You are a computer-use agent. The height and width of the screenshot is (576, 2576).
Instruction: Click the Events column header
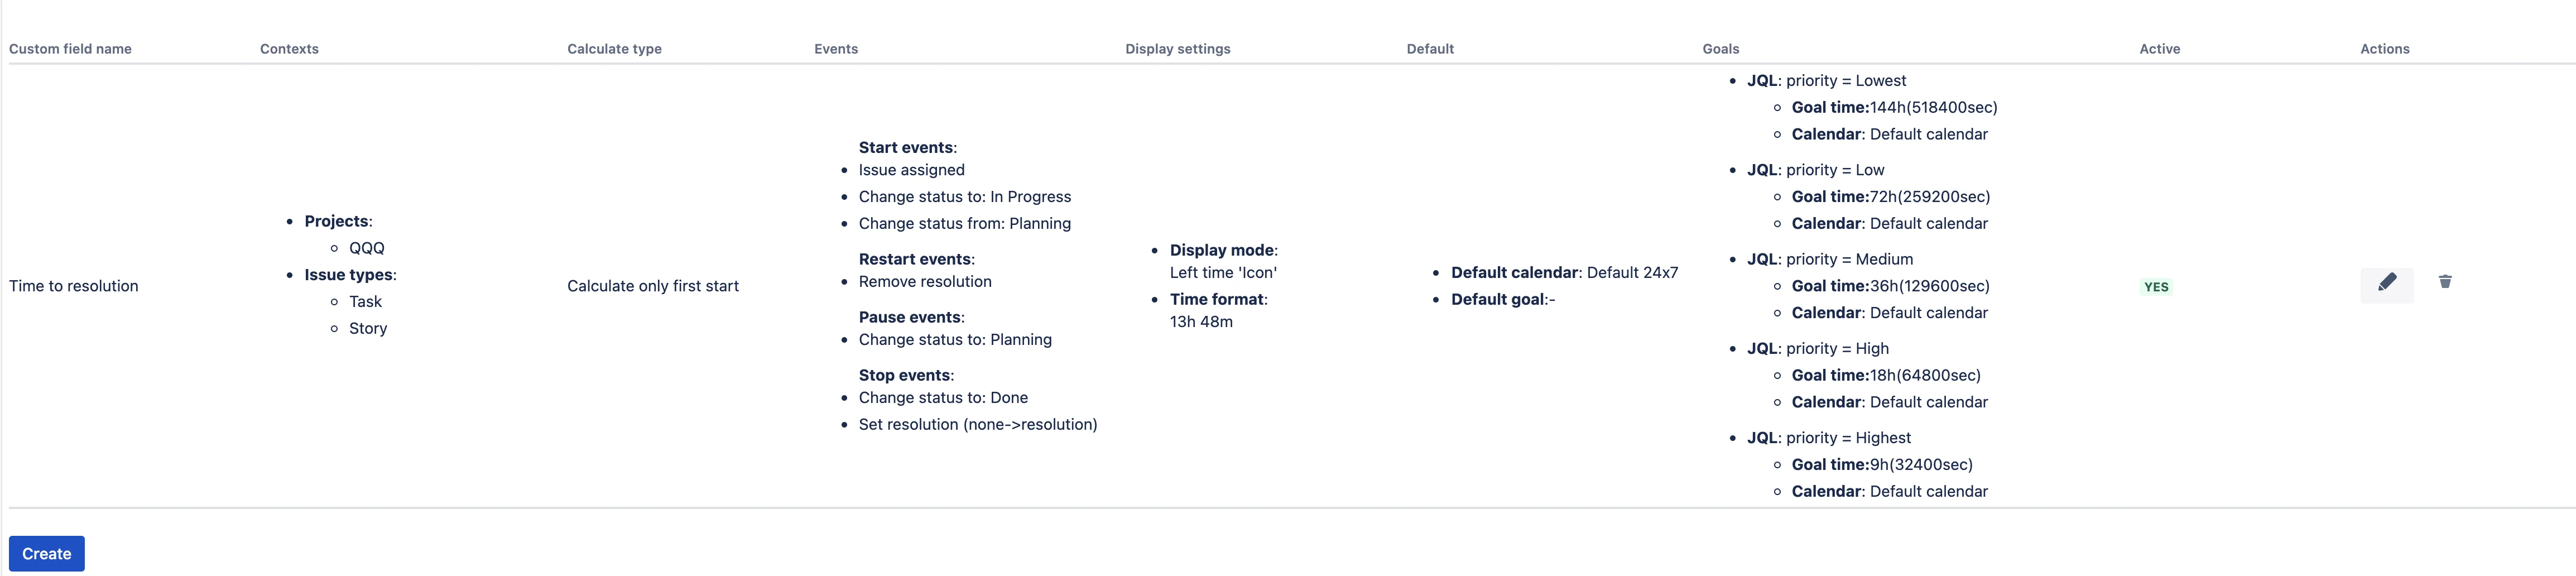click(x=836, y=49)
